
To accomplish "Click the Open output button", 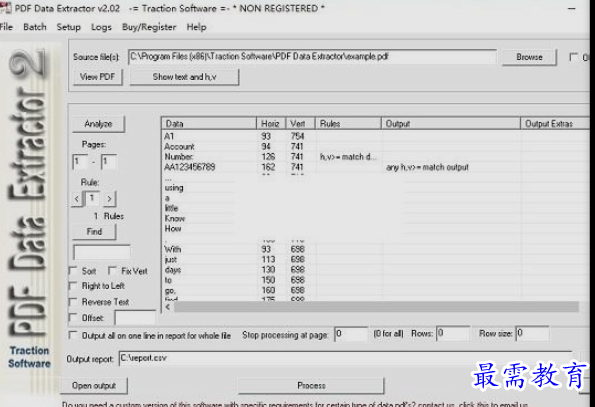I will point(94,385).
